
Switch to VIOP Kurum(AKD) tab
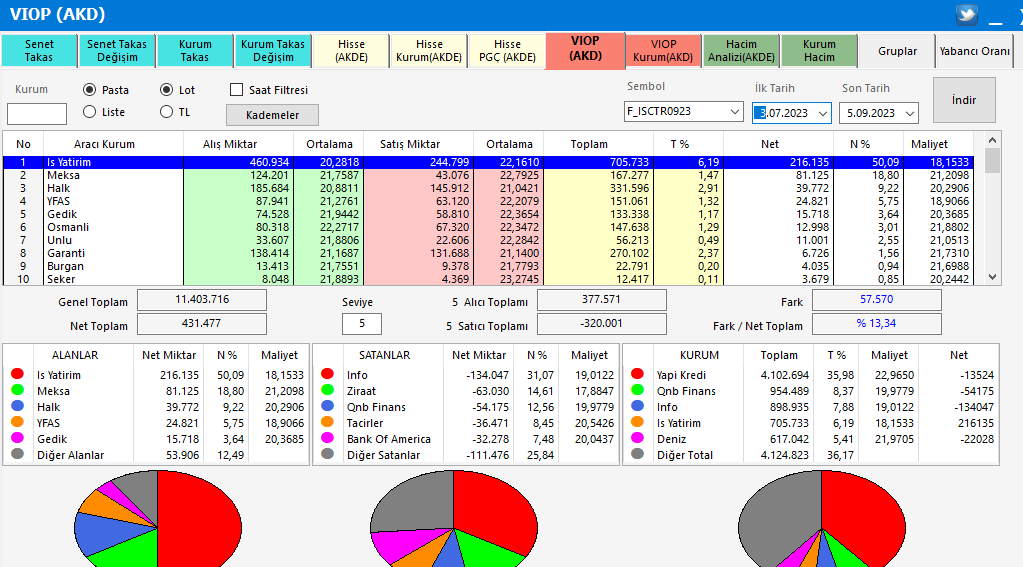[664, 51]
